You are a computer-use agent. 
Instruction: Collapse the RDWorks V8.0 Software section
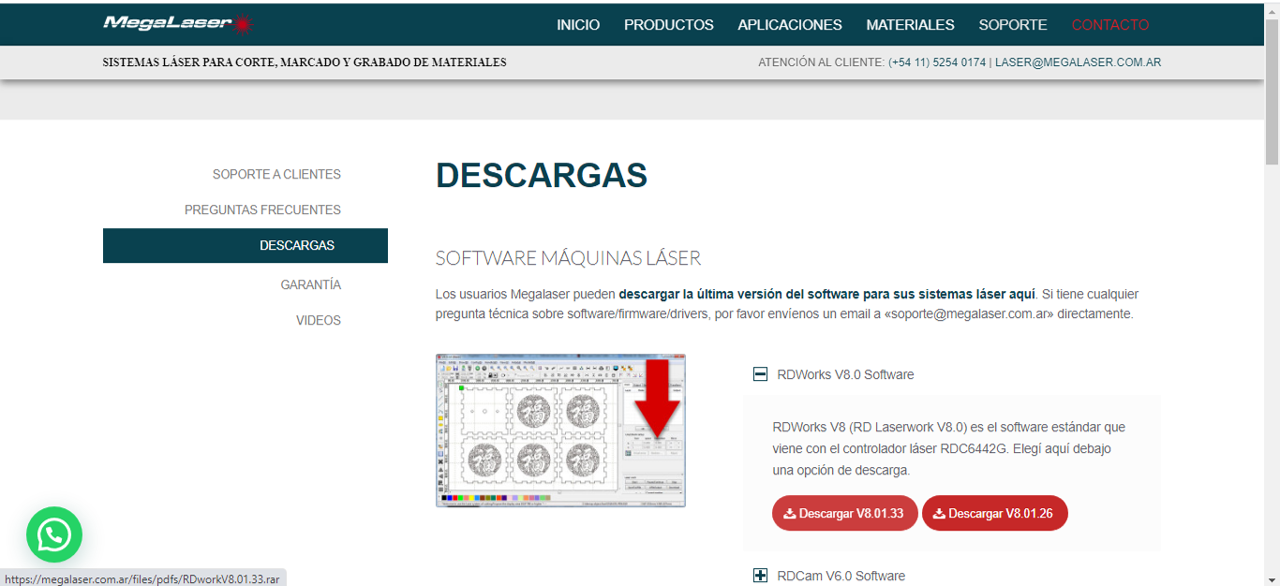(760, 374)
